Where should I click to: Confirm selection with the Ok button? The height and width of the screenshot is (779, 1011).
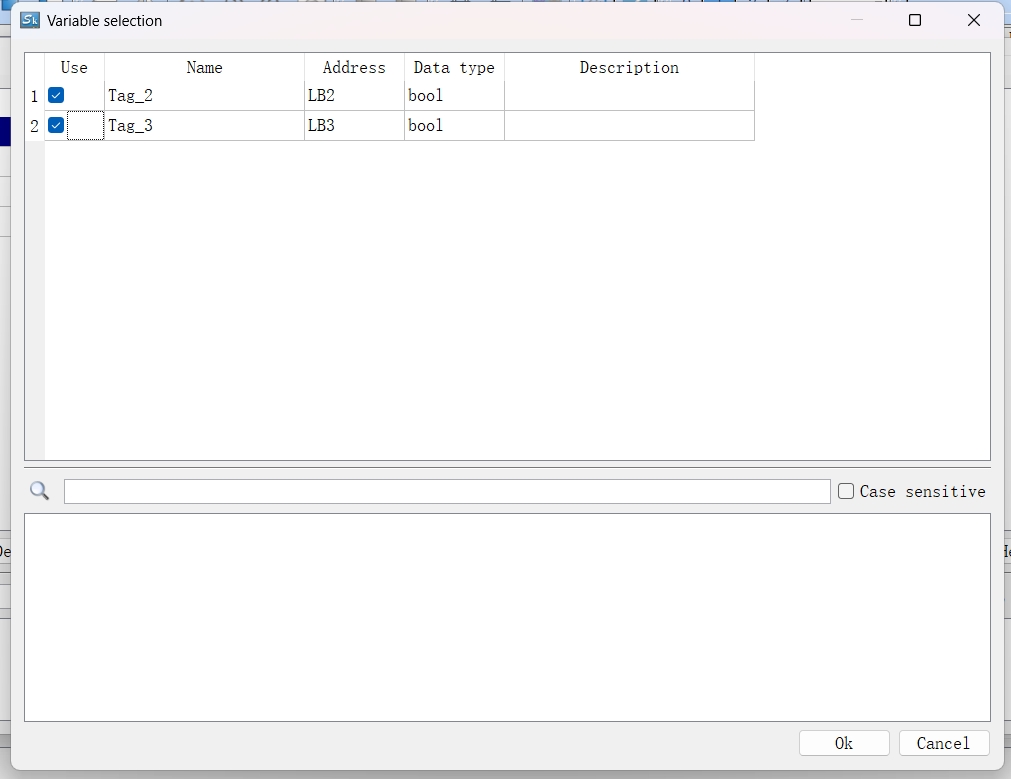point(844,743)
